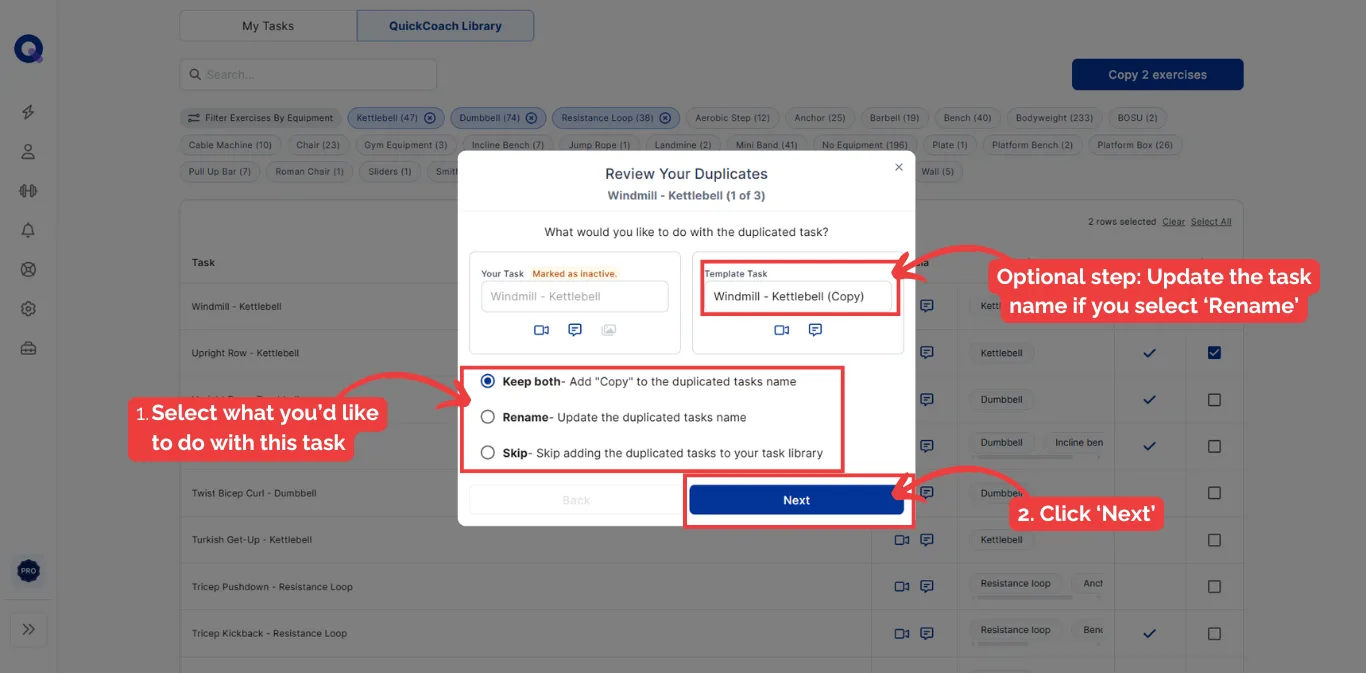Remove the Dumbbell (74) filter with its x
This screenshot has height=673, width=1366.
coord(531,118)
